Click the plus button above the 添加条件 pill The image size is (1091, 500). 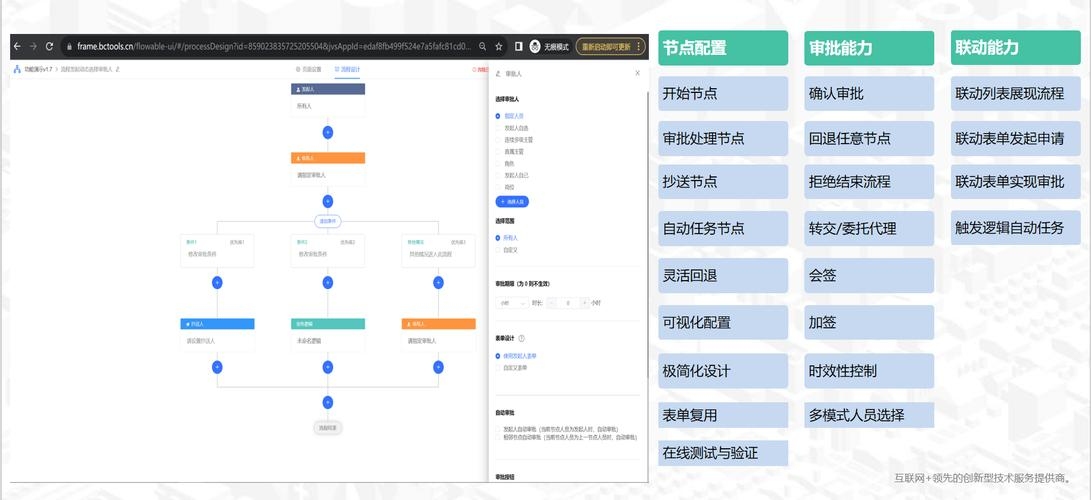(328, 201)
